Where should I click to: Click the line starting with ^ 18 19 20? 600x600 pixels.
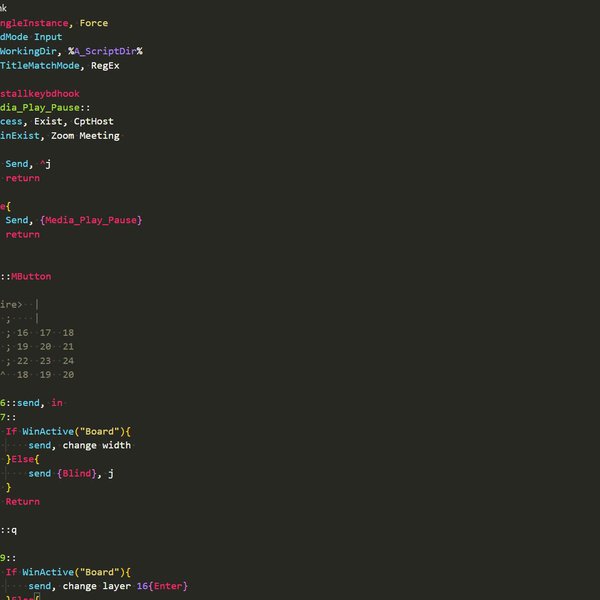(x=40, y=375)
